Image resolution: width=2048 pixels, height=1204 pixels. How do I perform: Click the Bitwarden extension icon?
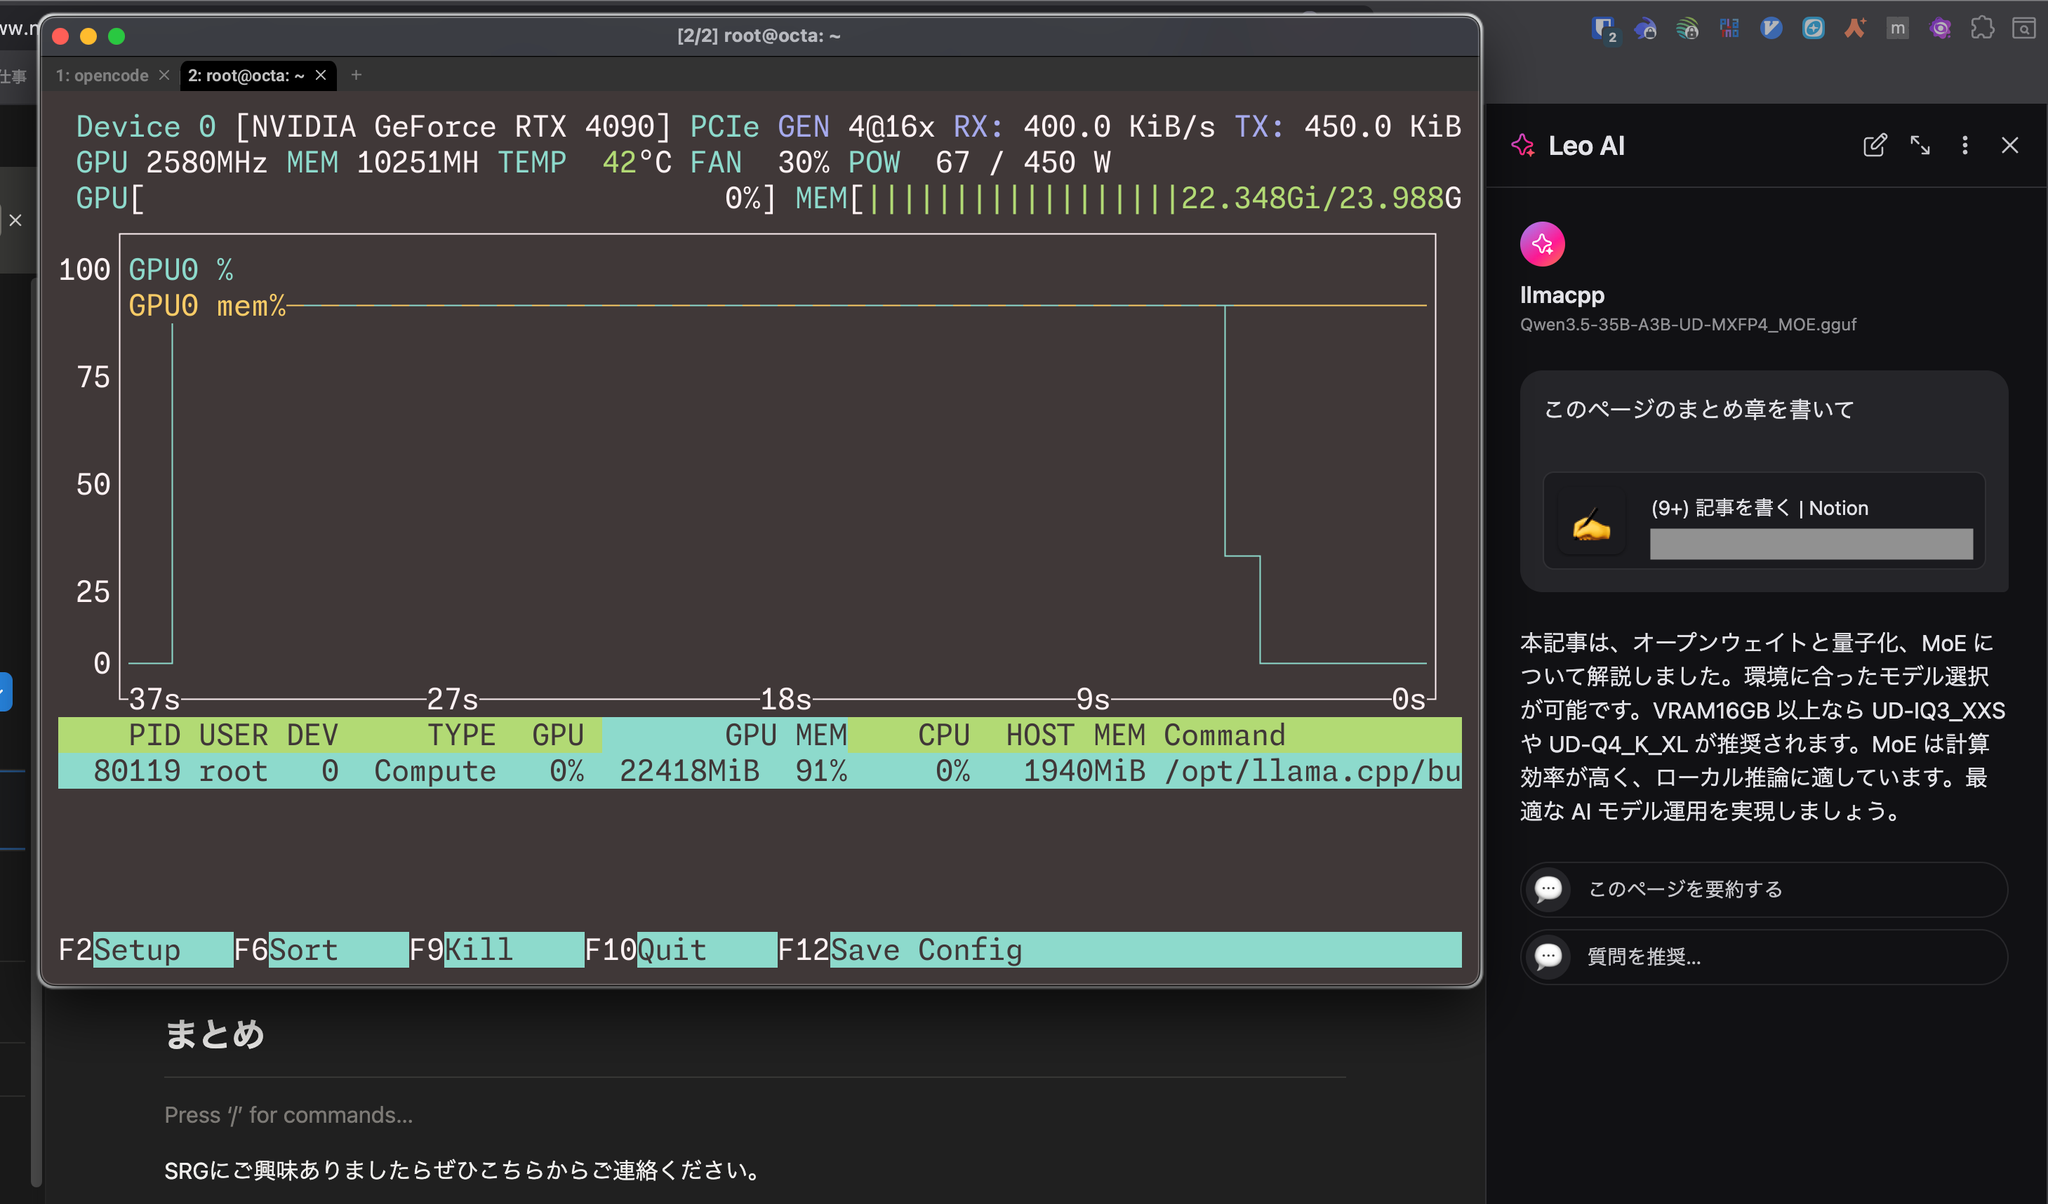(x=1604, y=28)
